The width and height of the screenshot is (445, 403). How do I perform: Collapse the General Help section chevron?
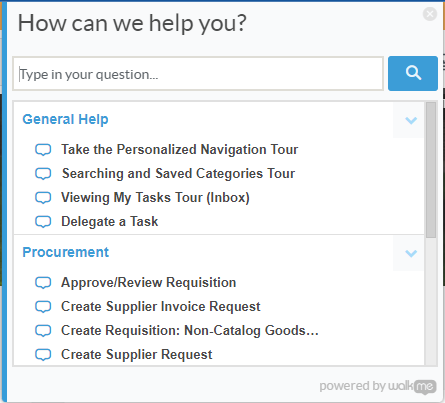[411, 120]
